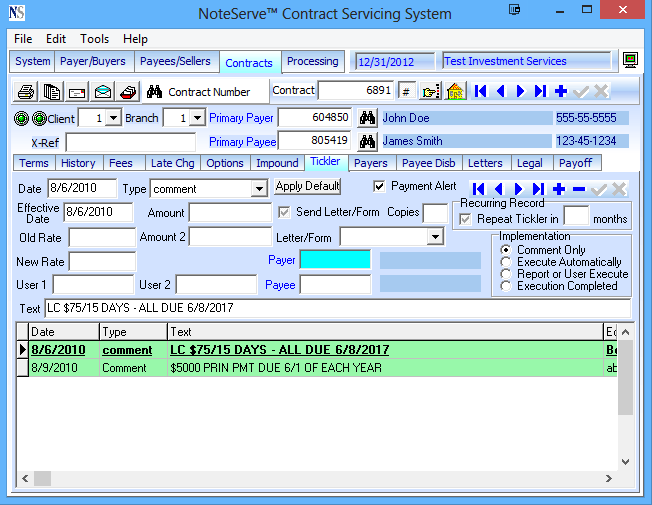
Task: Search Primary Payee using binoculars icon
Action: click(x=367, y=141)
